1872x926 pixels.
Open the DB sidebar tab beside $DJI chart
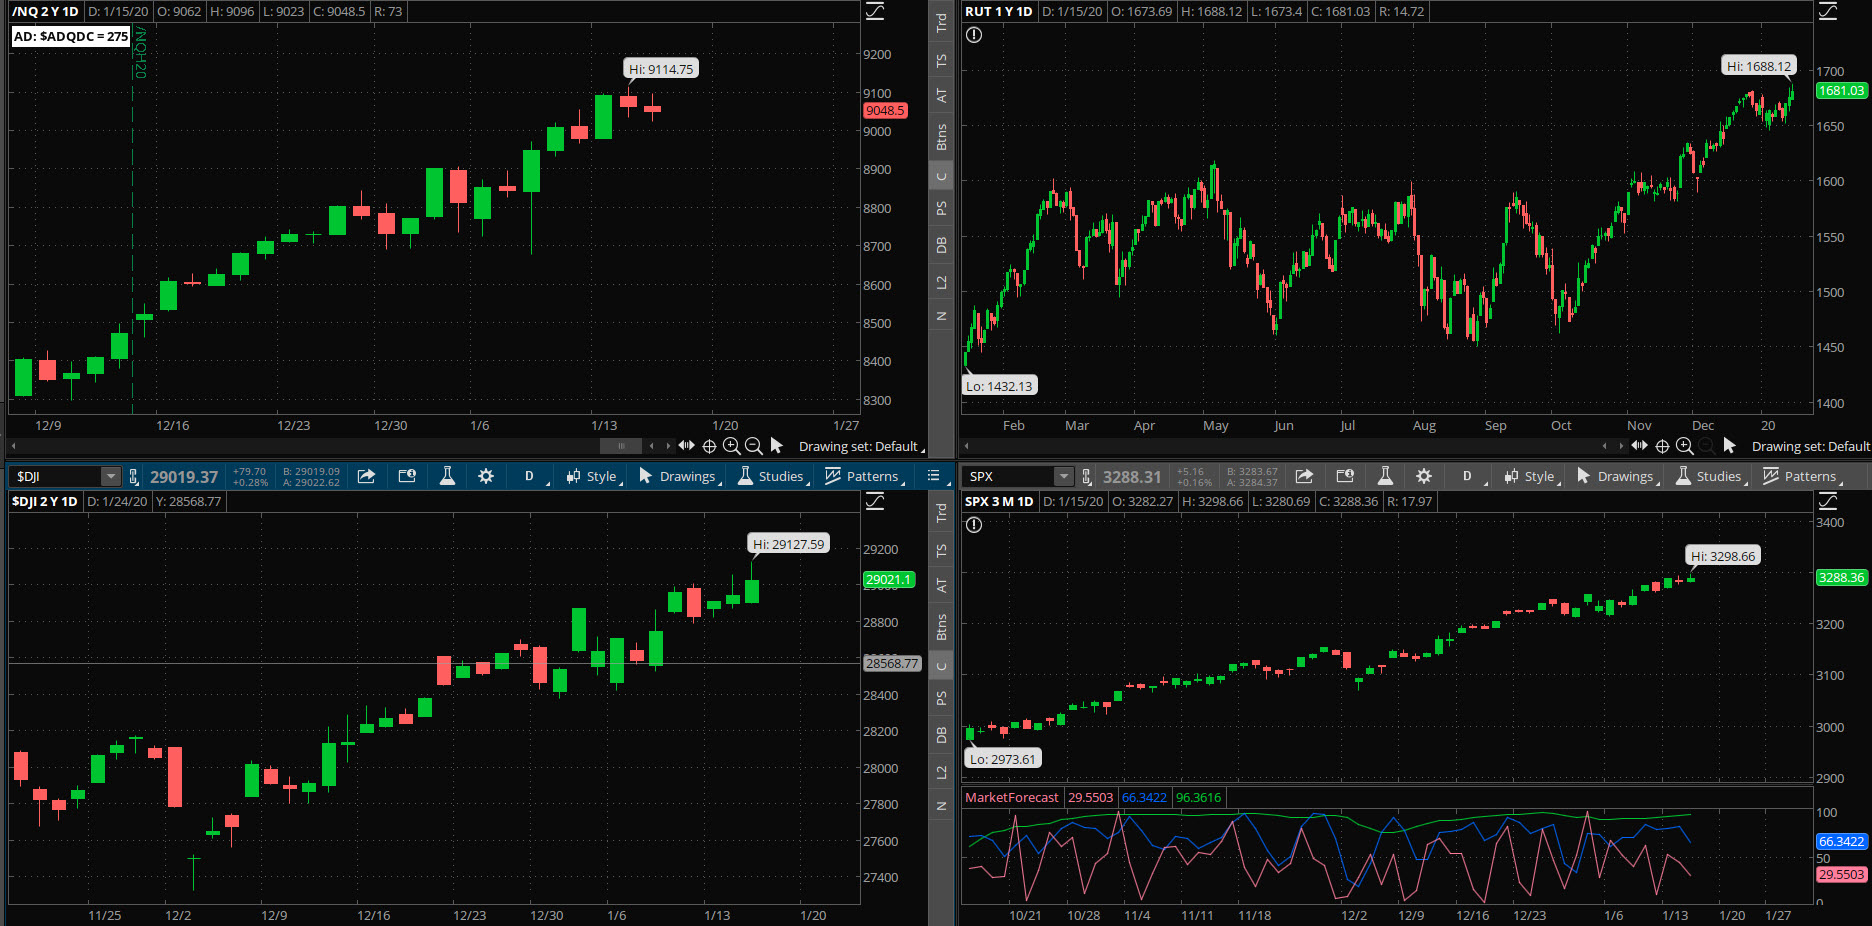[941, 735]
